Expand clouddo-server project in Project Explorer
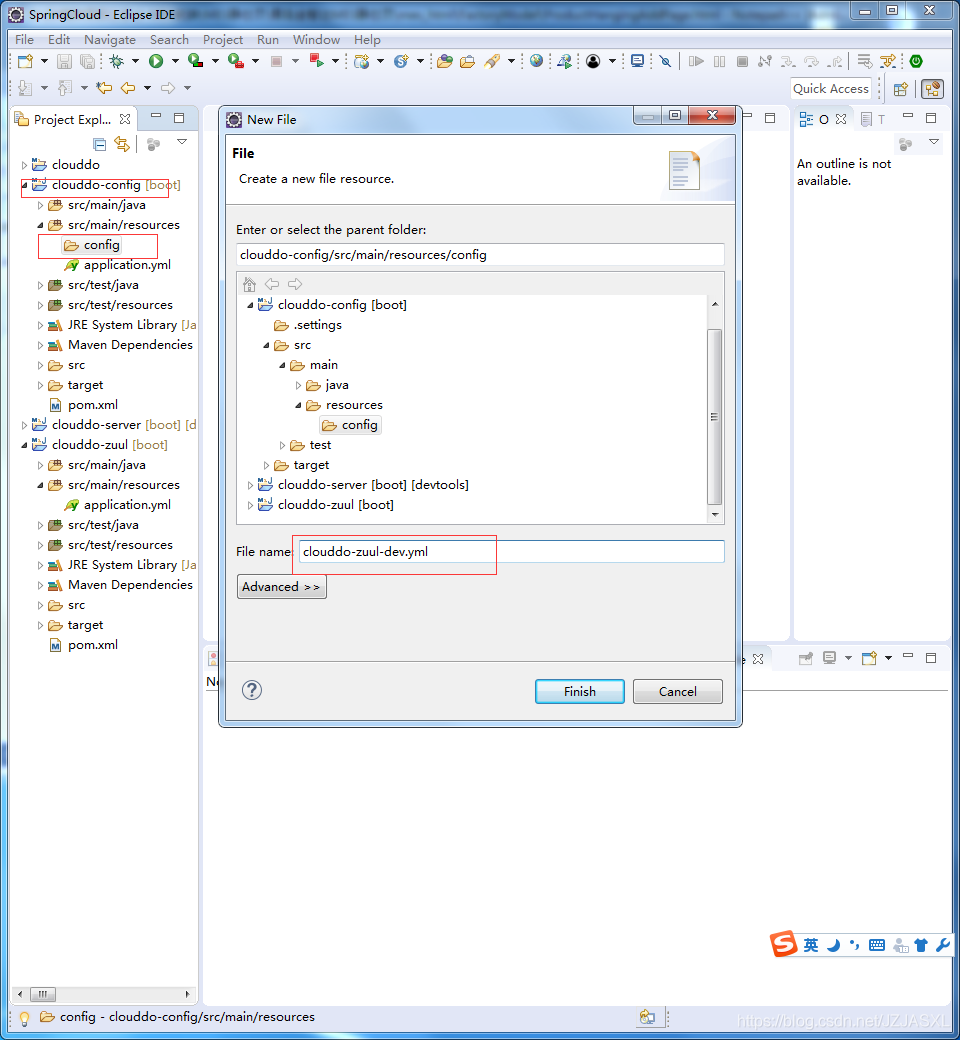 click(x=25, y=425)
